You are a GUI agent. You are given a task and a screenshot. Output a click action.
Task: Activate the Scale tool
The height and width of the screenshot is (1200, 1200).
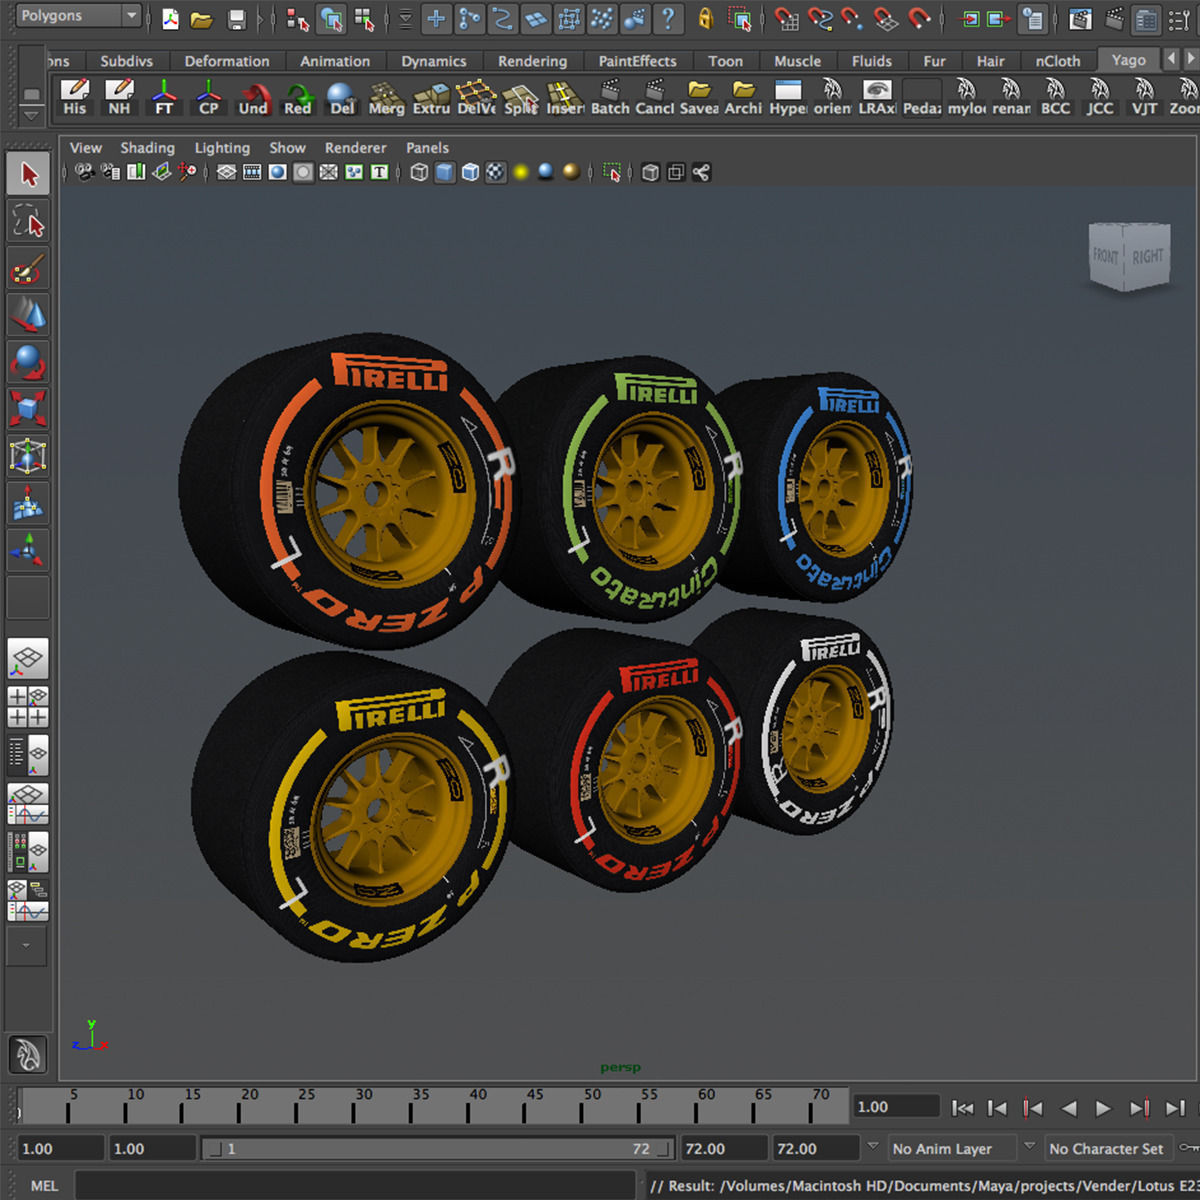click(x=28, y=410)
